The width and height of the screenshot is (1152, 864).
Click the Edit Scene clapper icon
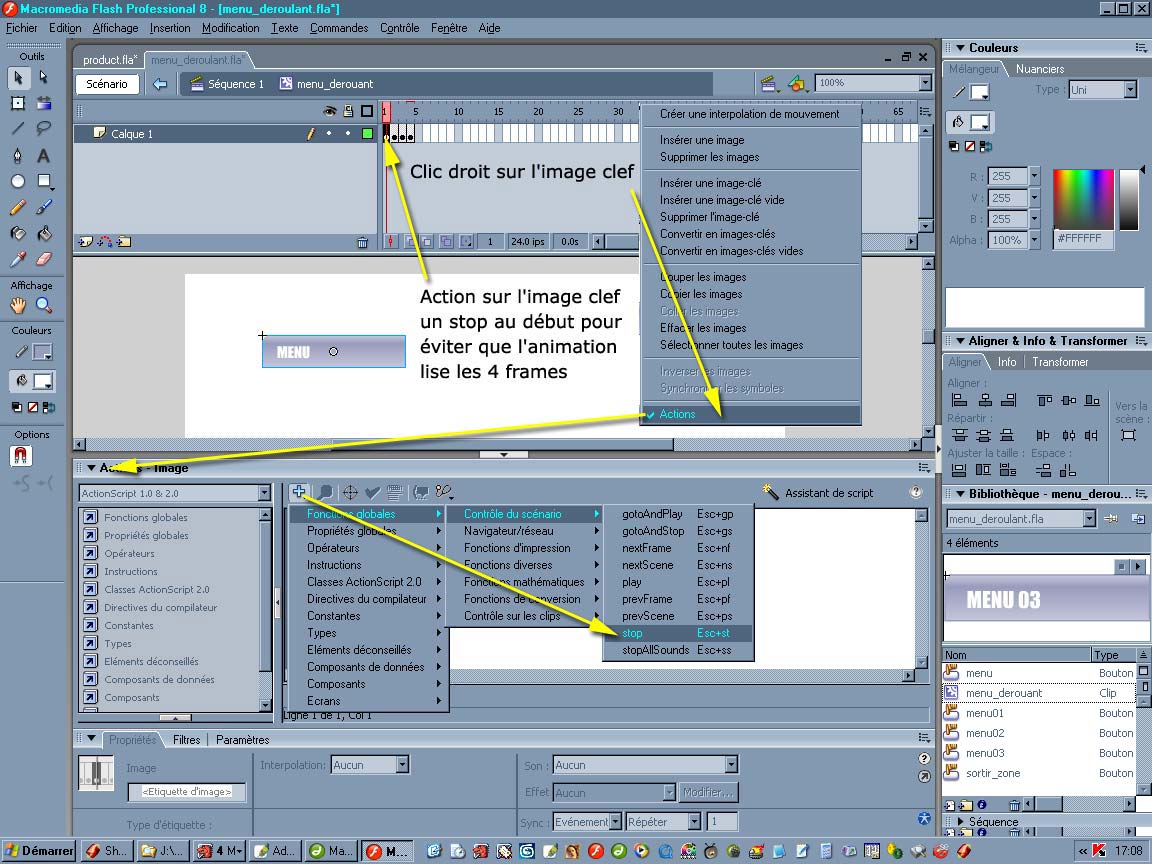coord(768,84)
